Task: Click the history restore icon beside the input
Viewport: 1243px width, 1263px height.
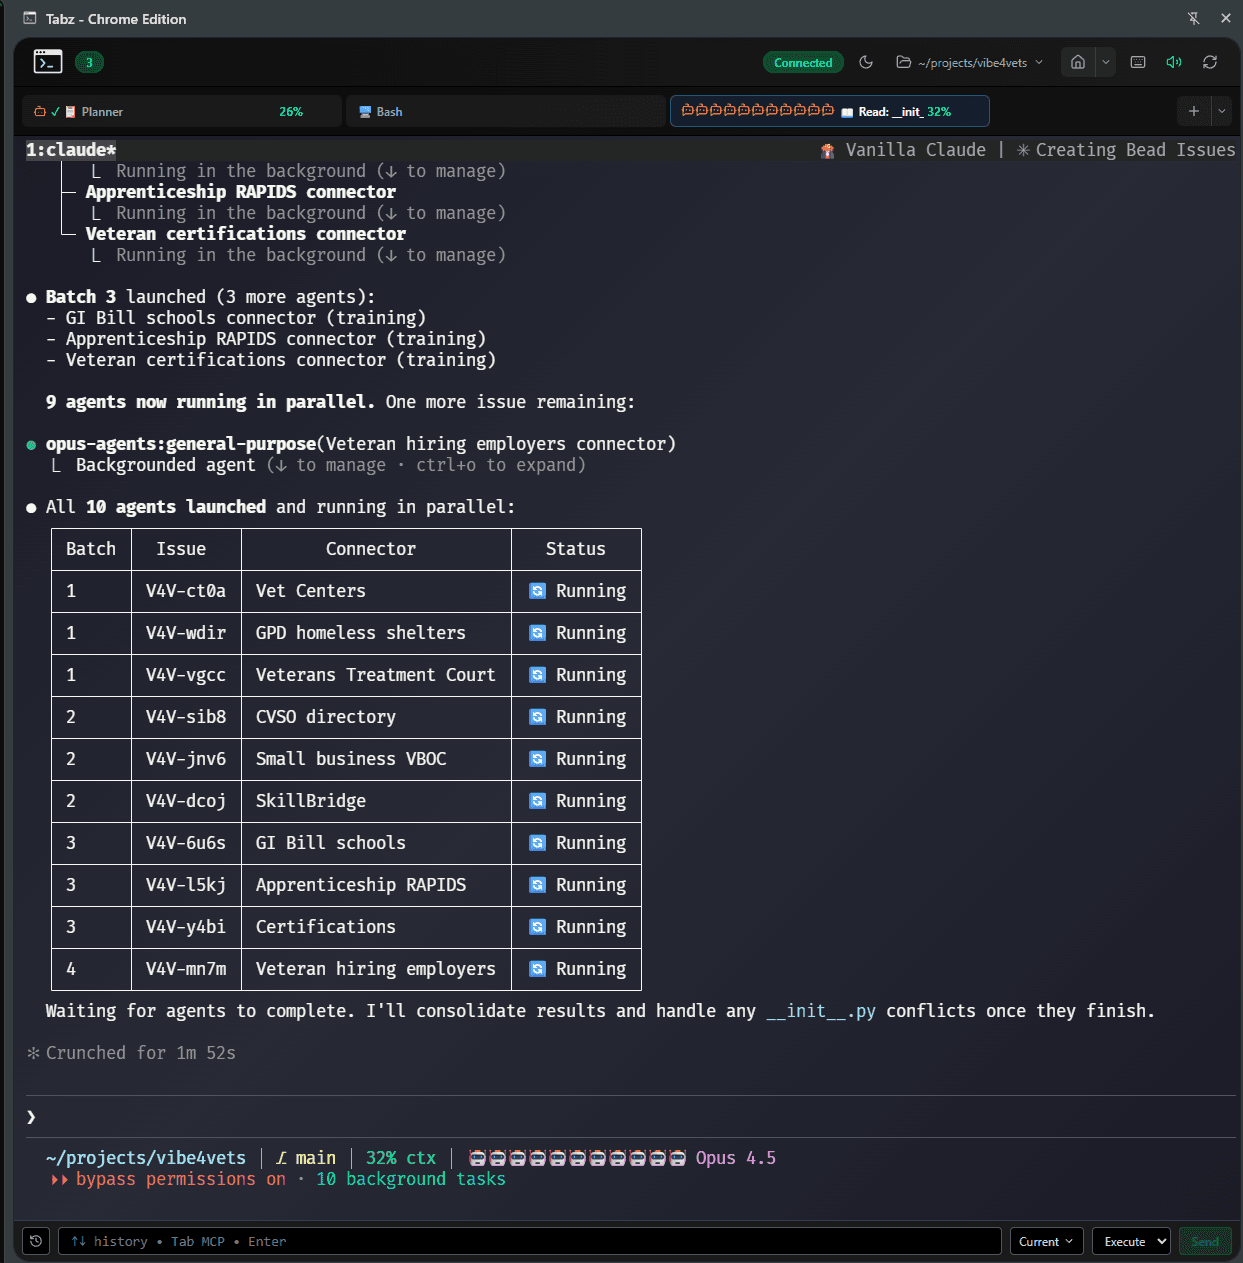Action: point(36,1240)
